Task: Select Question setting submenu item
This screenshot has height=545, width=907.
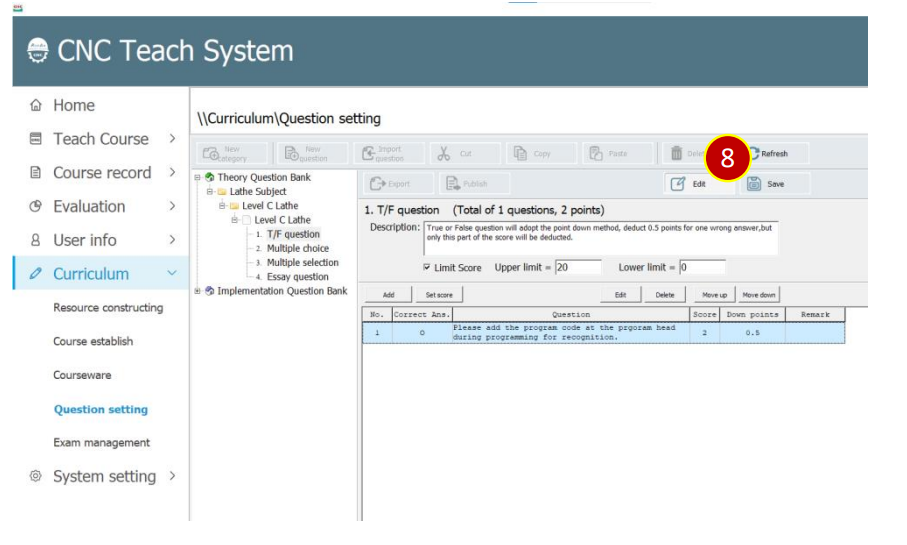Action: coord(101,409)
